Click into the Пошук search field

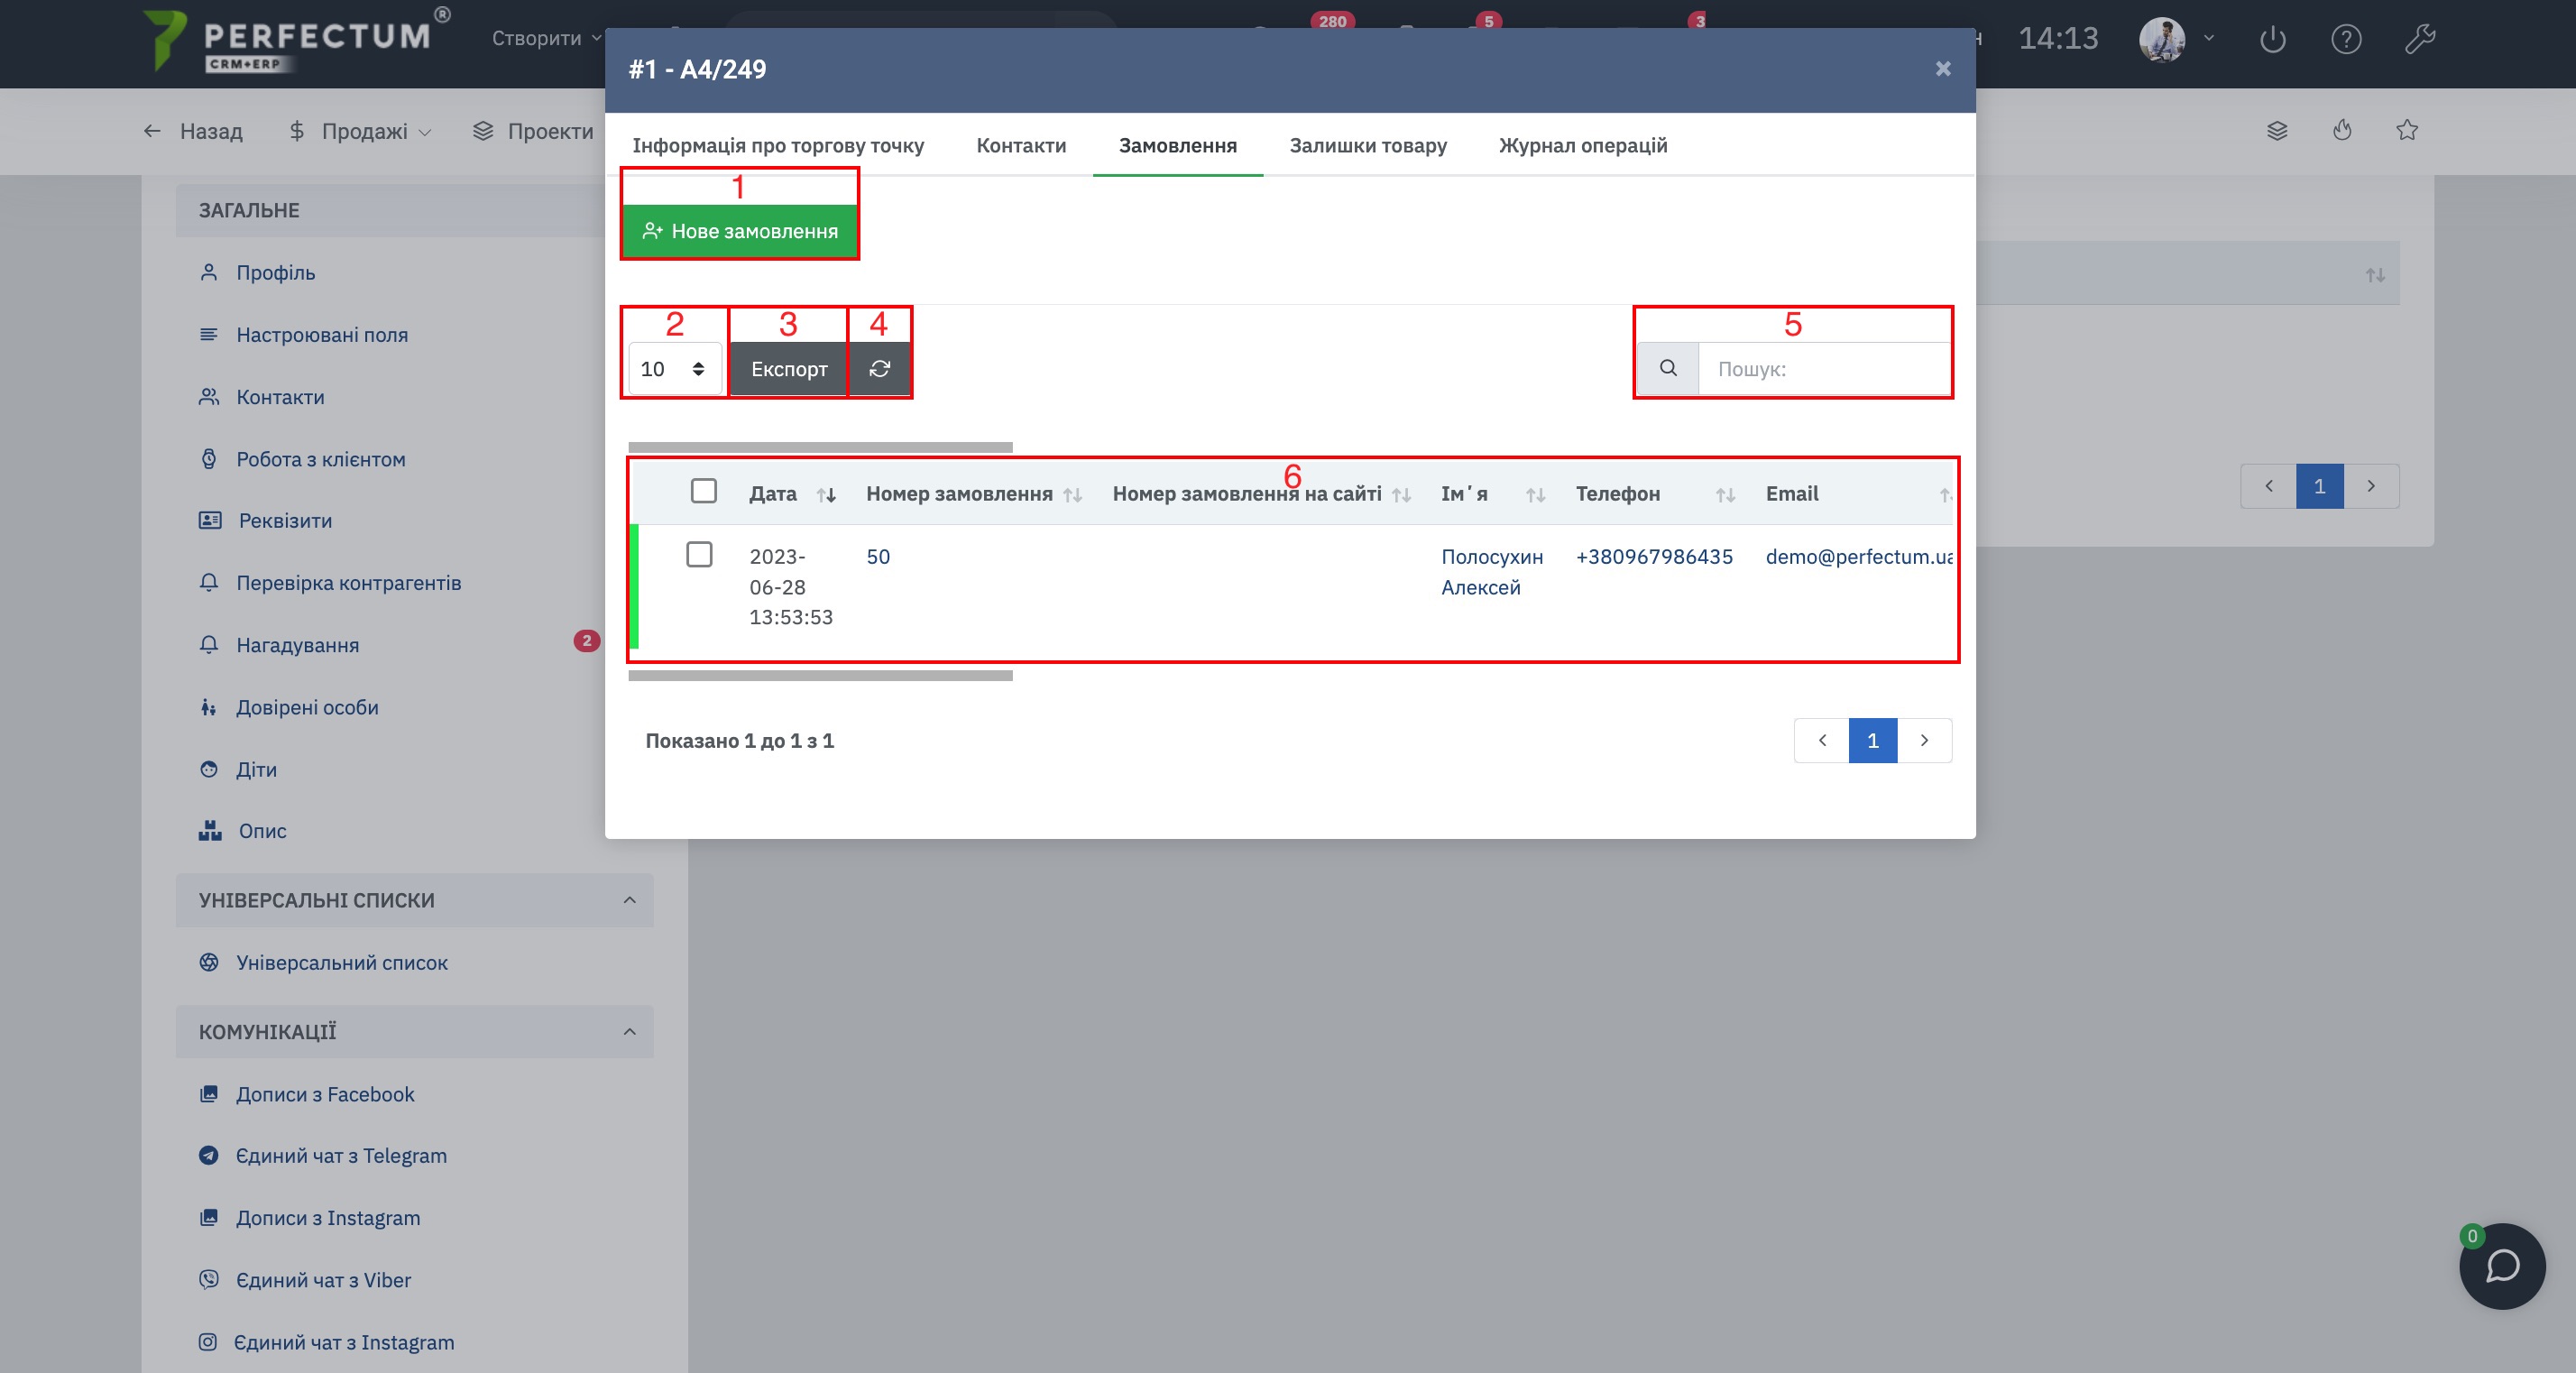tap(1825, 369)
